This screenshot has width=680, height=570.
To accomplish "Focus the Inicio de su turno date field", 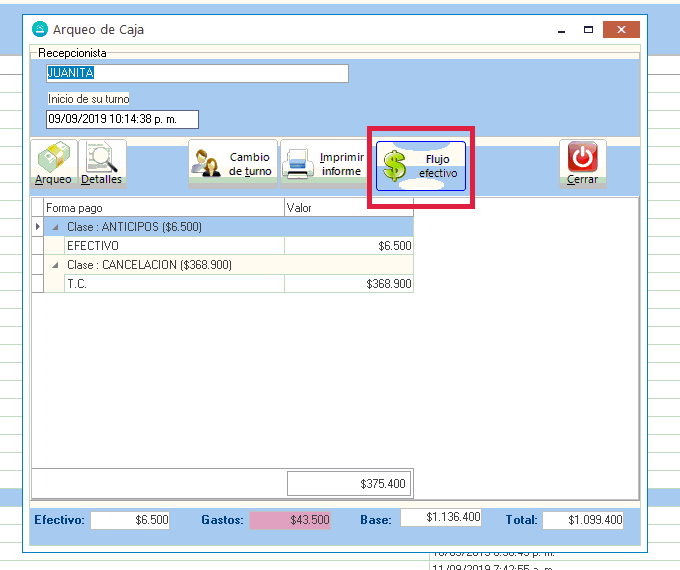I will (x=122, y=120).
